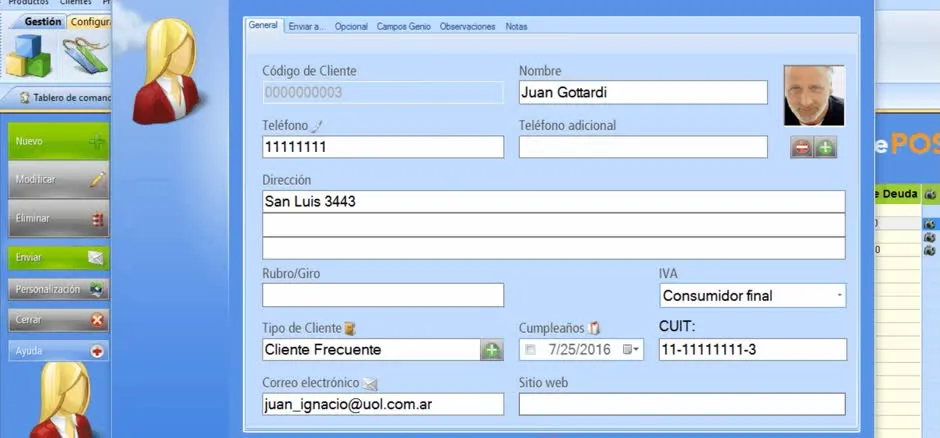Click the pencil icon on Modificar

click(97, 179)
